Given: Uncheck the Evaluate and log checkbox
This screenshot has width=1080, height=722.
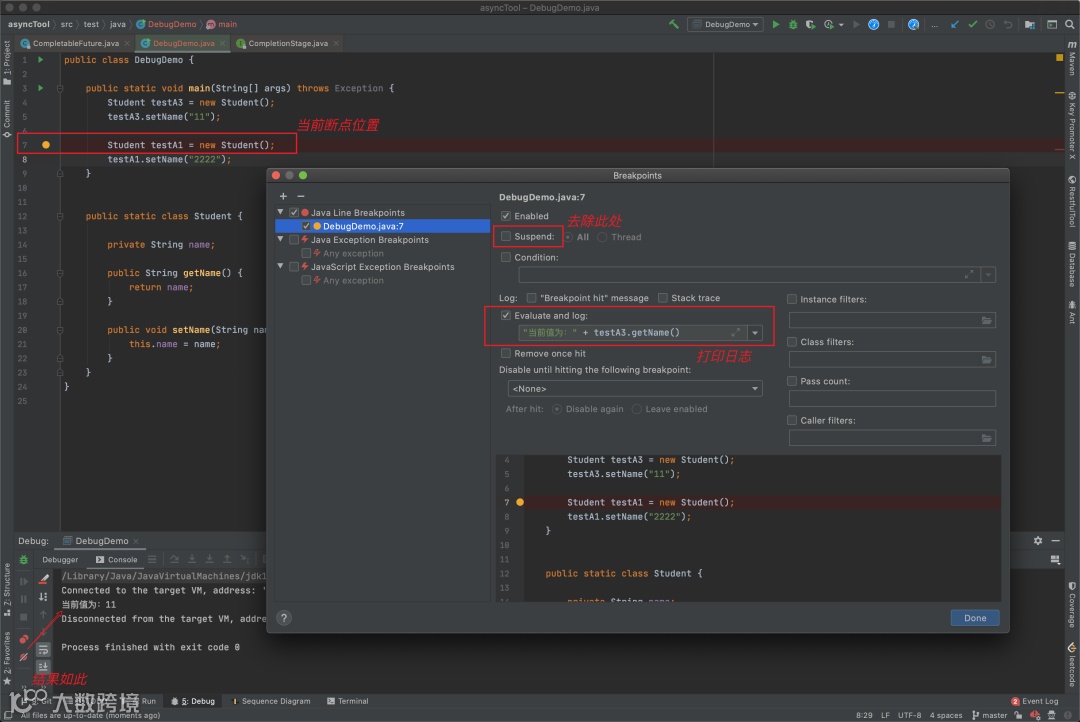Looking at the screenshot, I should pyautogui.click(x=506, y=316).
